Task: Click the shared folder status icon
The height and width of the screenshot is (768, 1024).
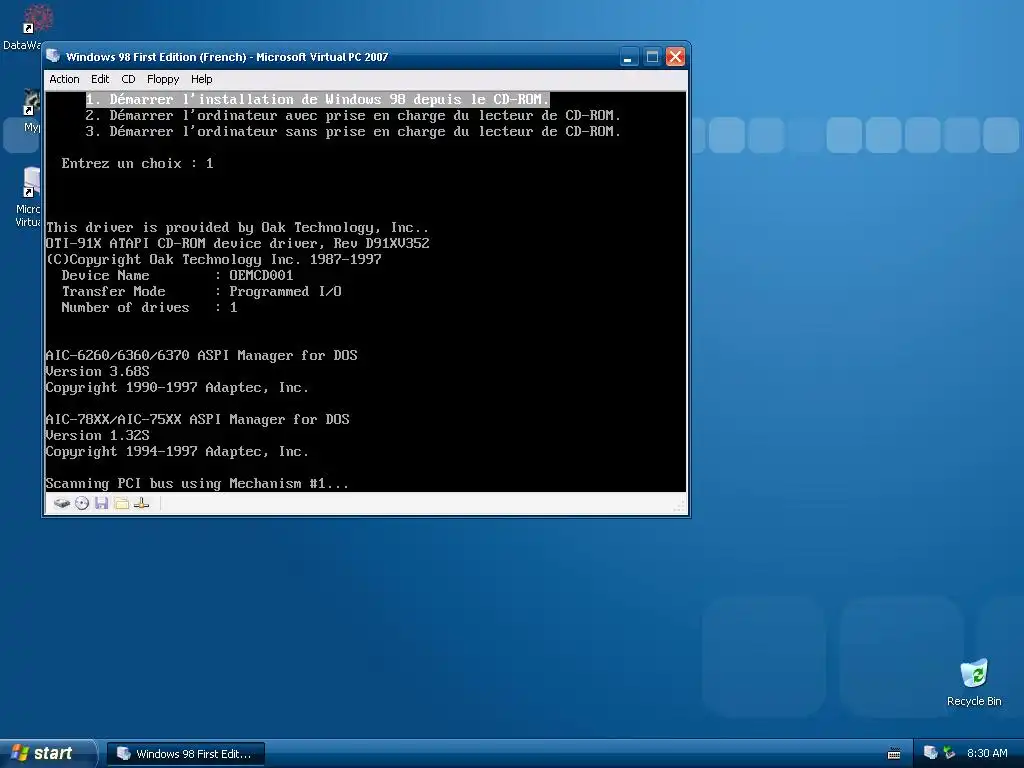Action: coord(121,504)
